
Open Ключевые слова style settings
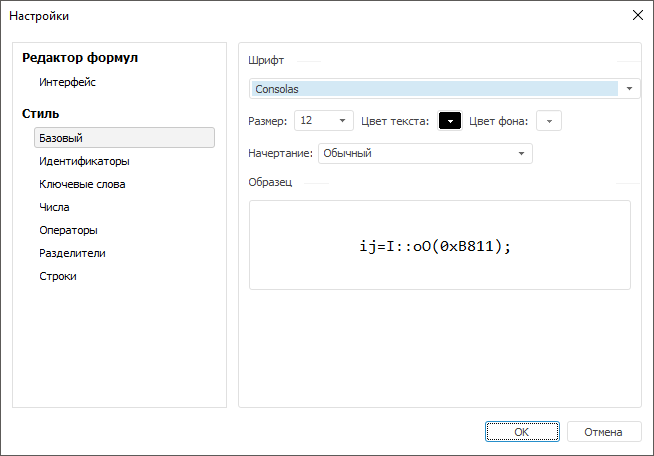pyautogui.click(x=82, y=184)
